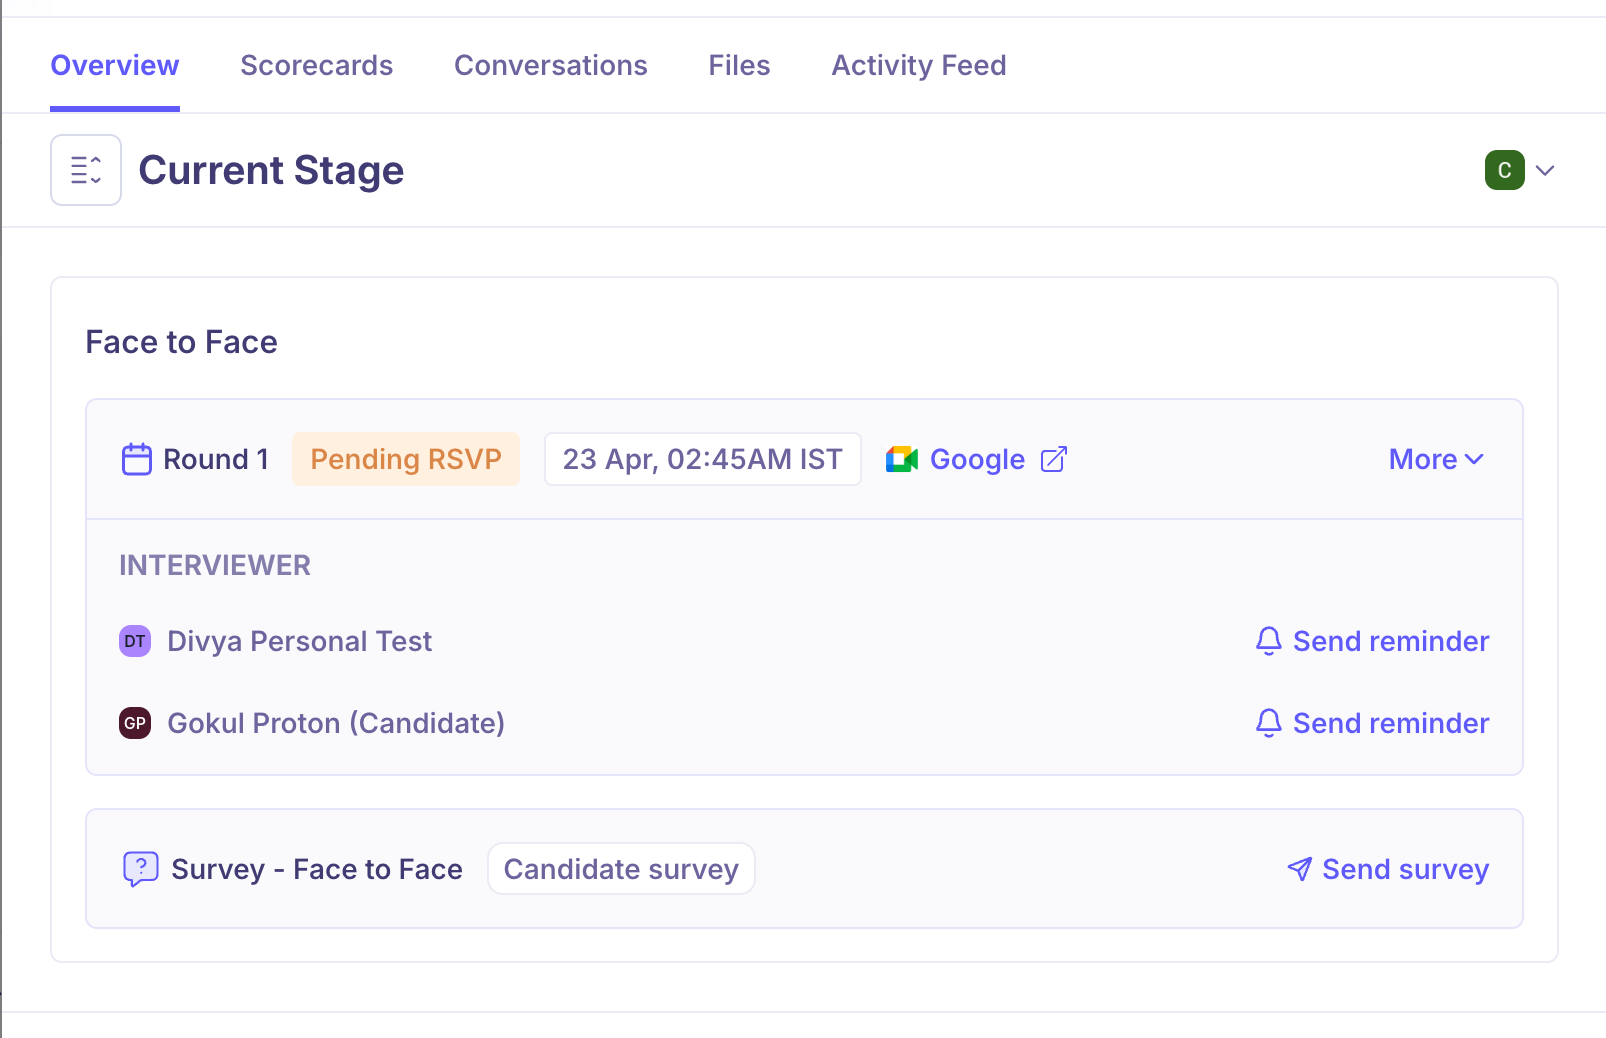Click Send survey for Face to Face
The image size is (1606, 1038).
[x=1388, y=869]
